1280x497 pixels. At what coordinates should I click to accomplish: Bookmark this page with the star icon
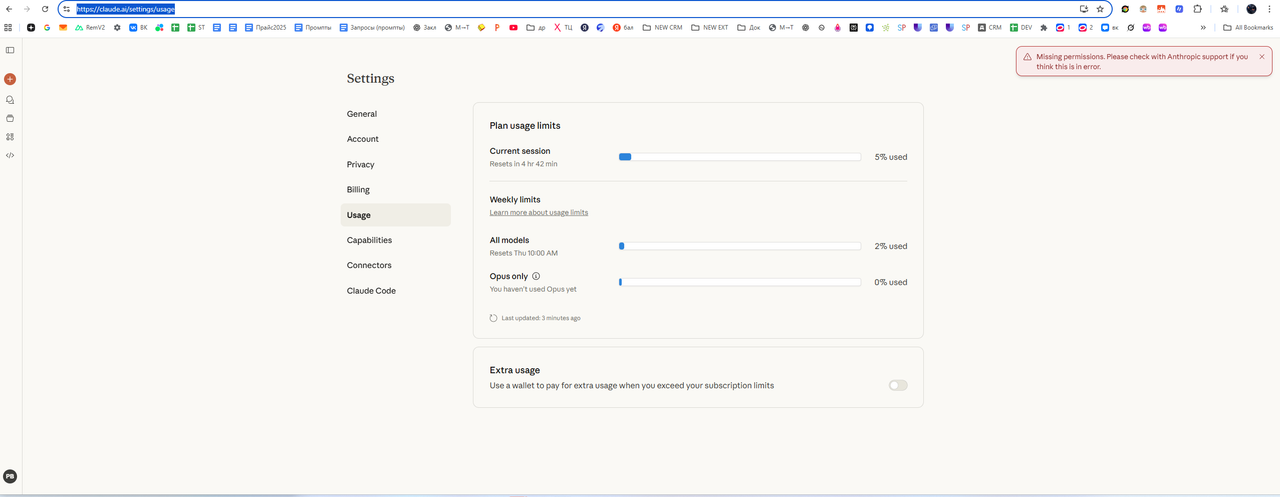pos(1100,9)
